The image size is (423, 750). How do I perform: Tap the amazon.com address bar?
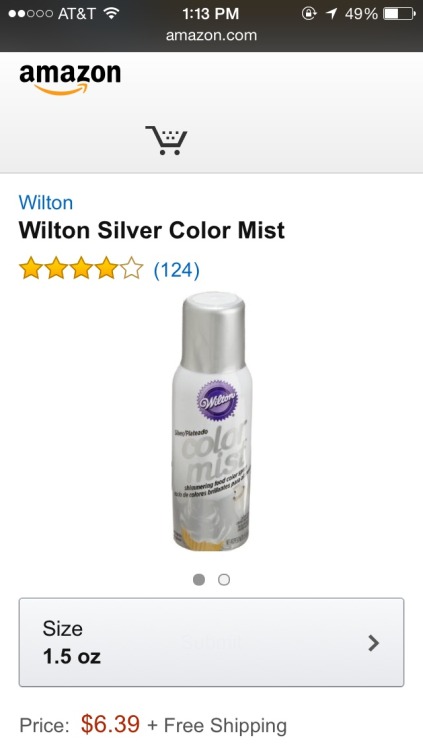point(212,35)
